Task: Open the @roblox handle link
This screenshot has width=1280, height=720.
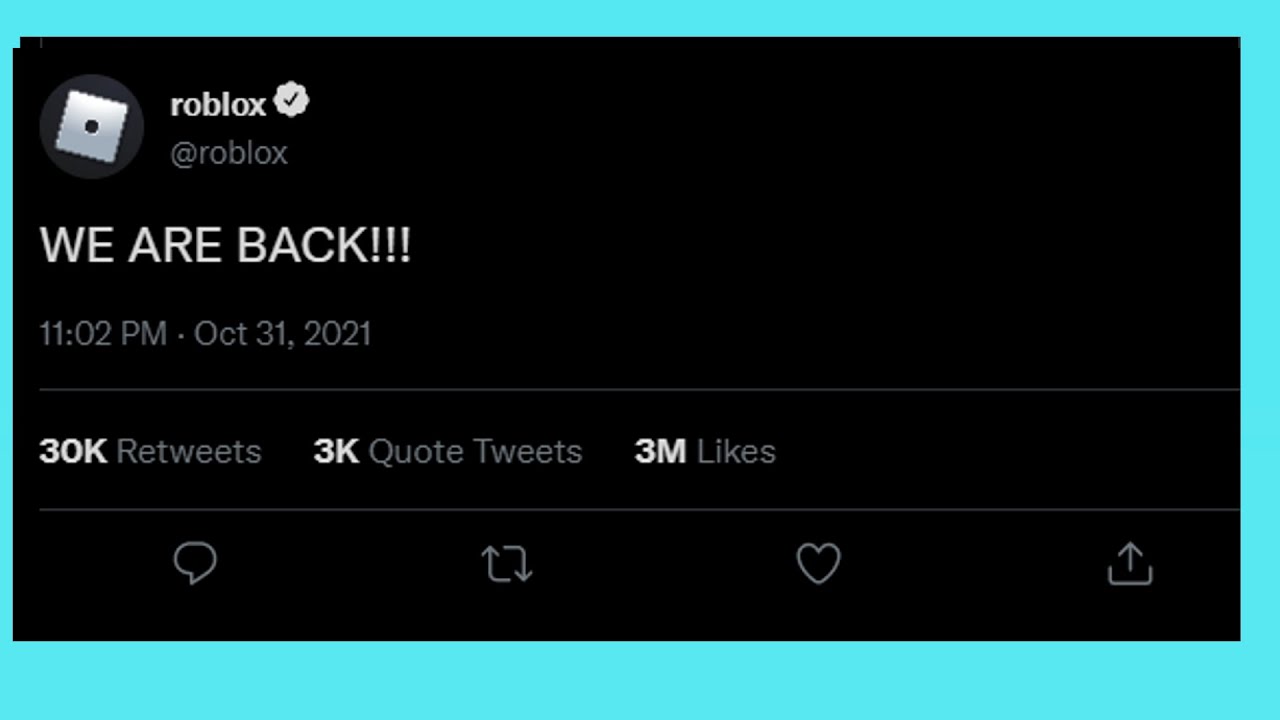Action: [229, 153]
